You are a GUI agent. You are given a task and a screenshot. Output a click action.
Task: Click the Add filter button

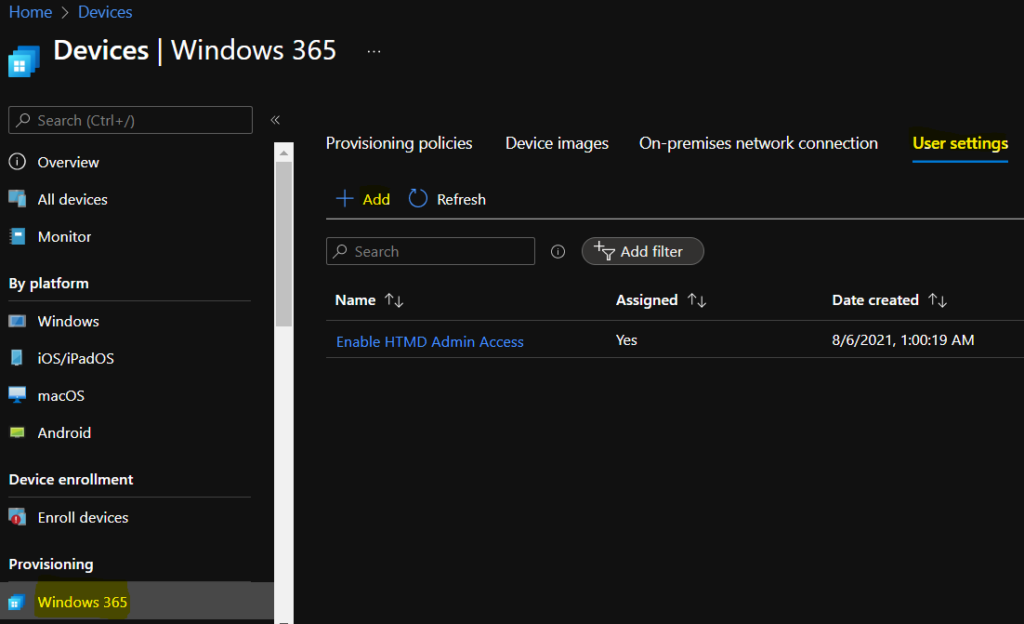(643, 251)
